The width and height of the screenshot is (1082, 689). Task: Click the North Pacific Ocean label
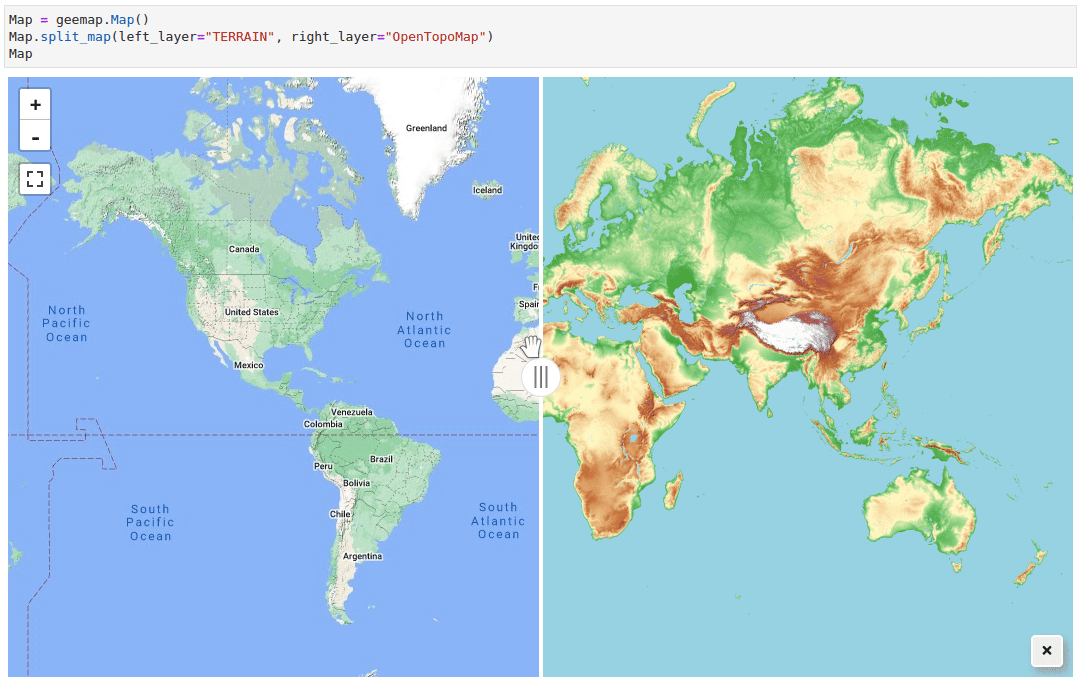coord(66,324)
